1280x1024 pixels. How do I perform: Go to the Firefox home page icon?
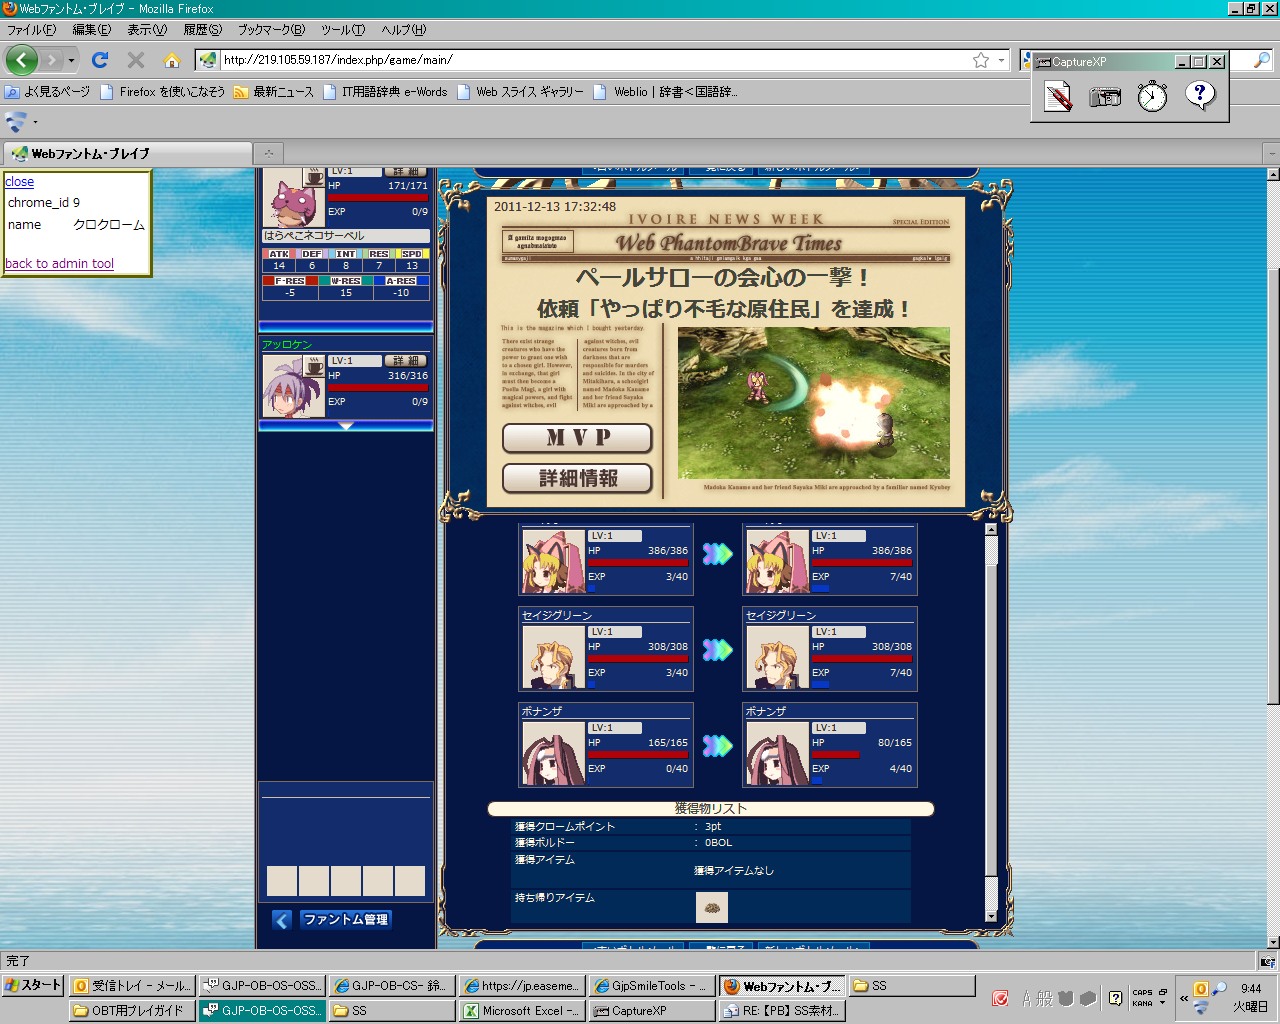tap(172, 60)
